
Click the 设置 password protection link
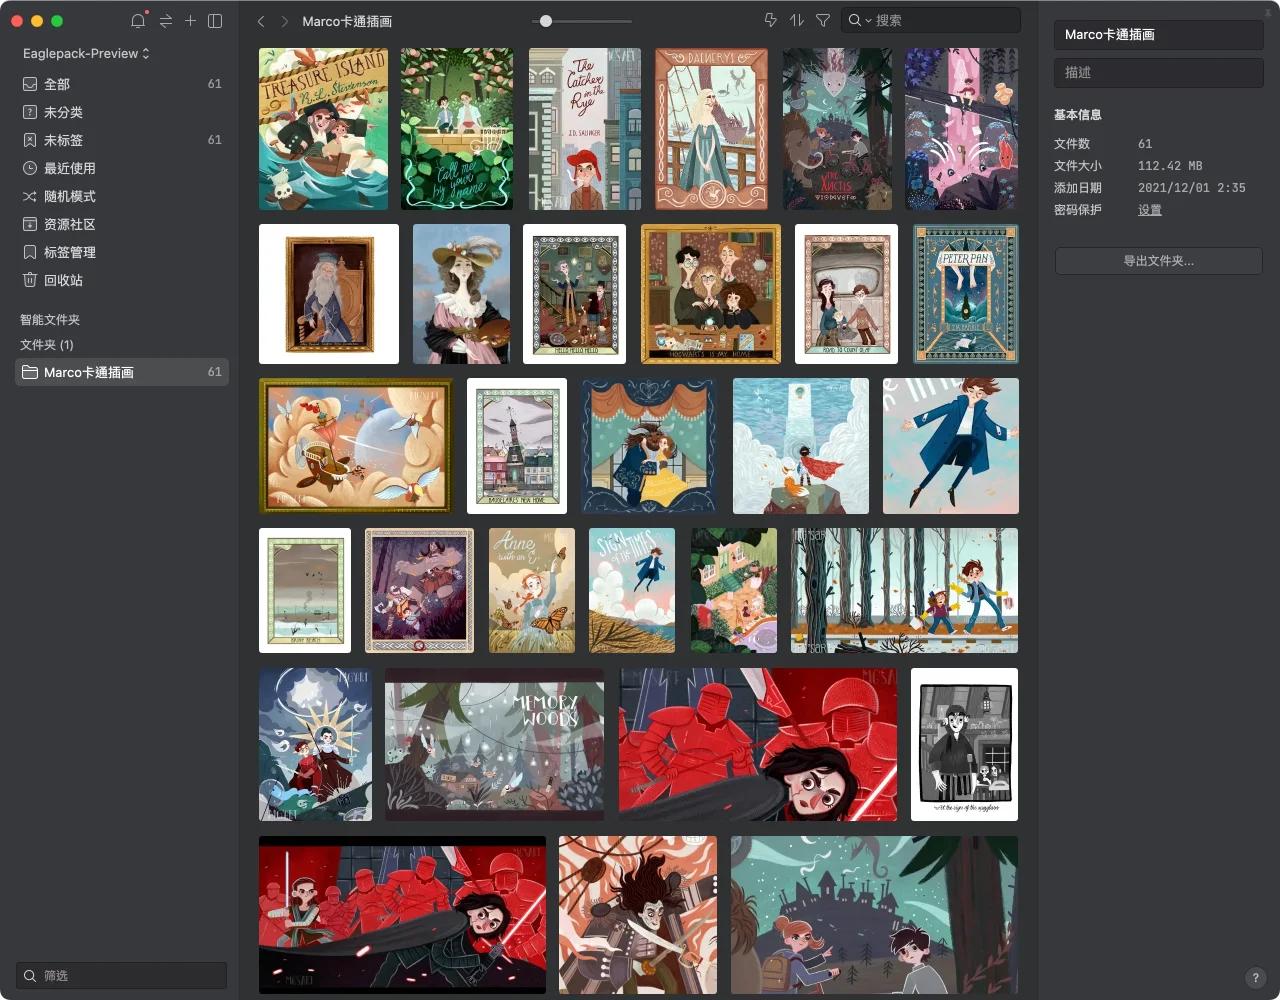1150,210
